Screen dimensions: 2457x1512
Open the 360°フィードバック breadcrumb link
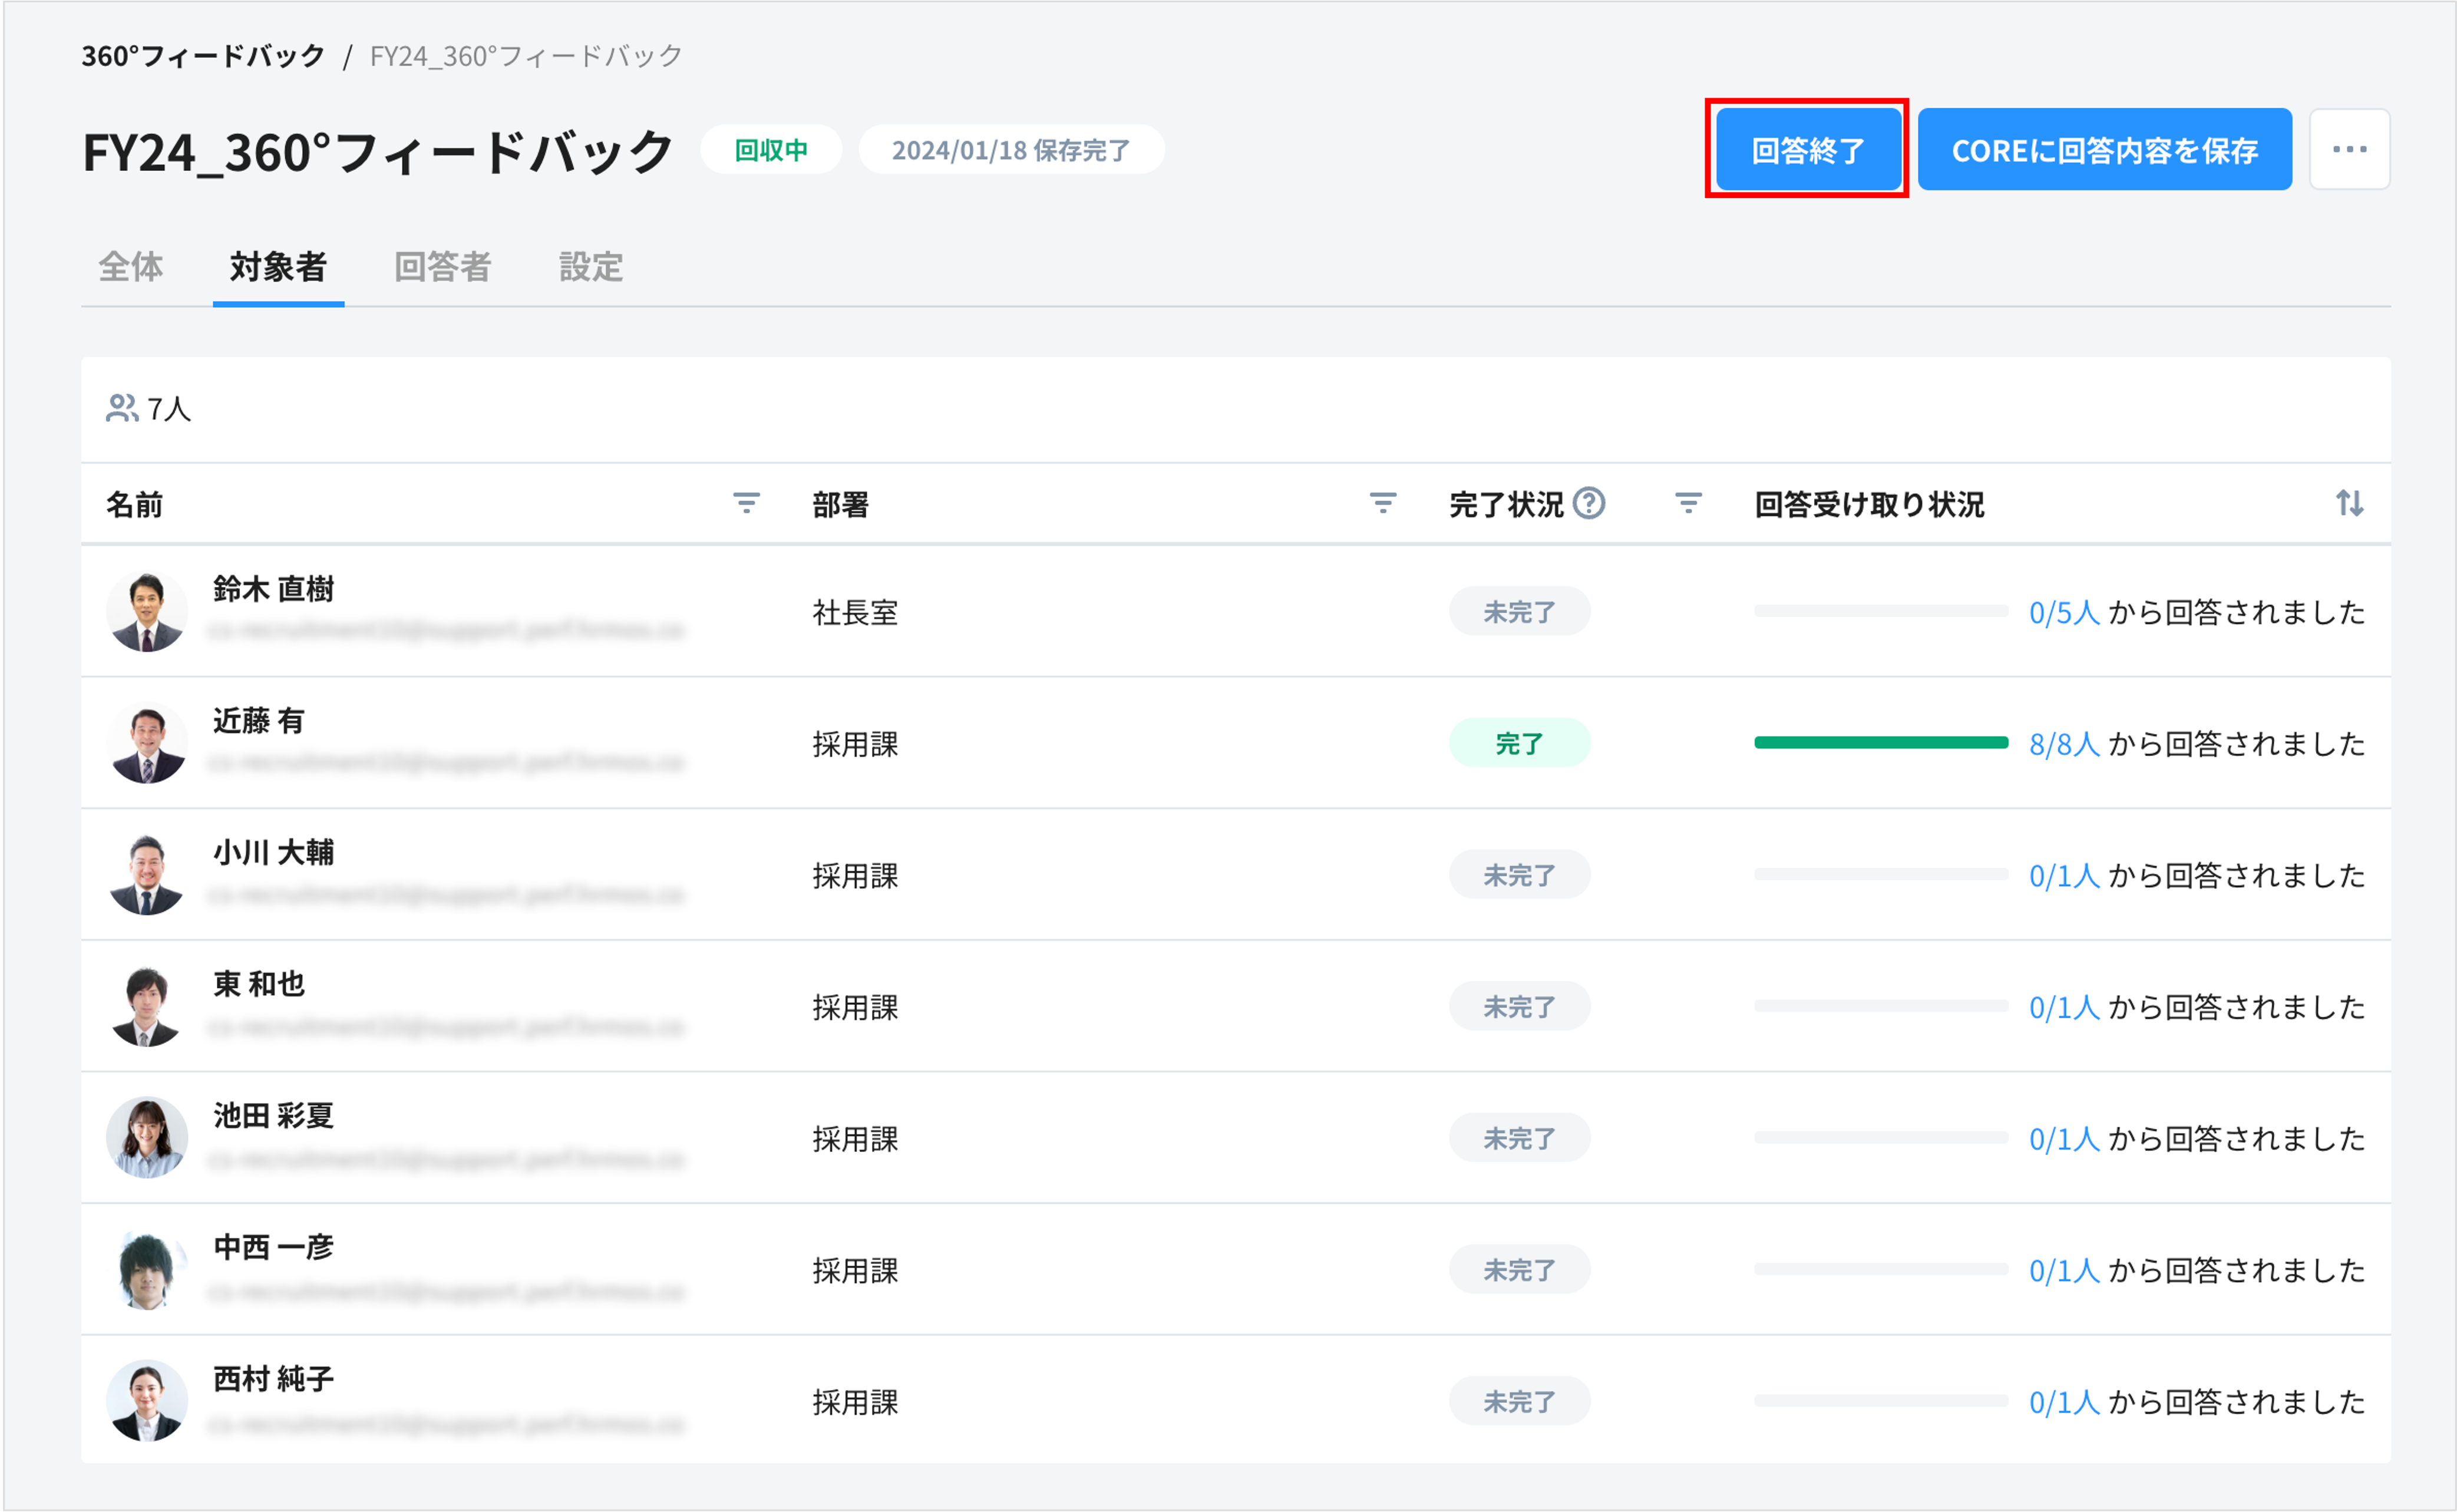point(203,56)
